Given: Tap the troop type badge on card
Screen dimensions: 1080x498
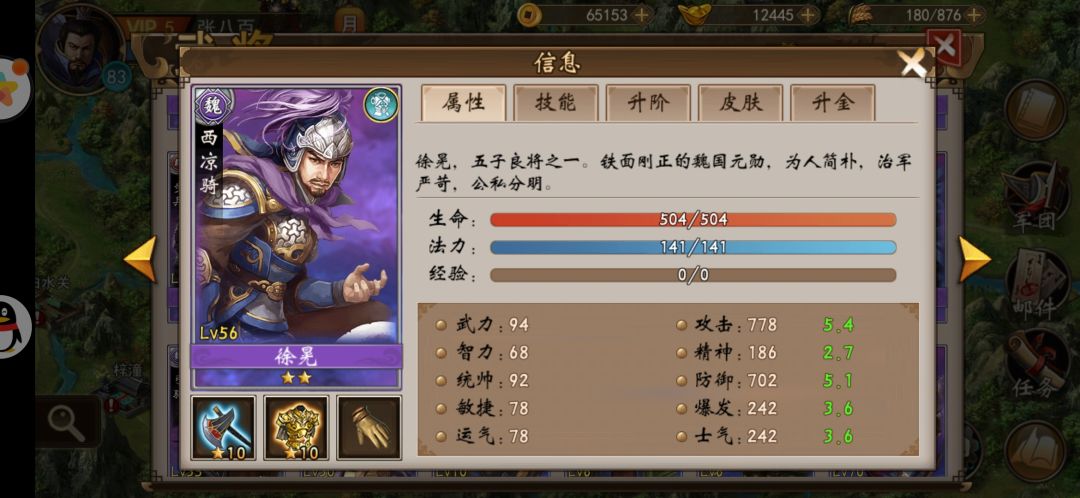Looking at the screenshot, I should 380,105.
